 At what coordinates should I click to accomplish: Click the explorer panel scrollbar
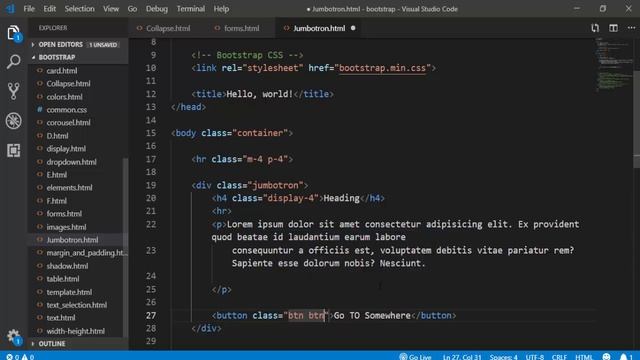click(125, 247)
